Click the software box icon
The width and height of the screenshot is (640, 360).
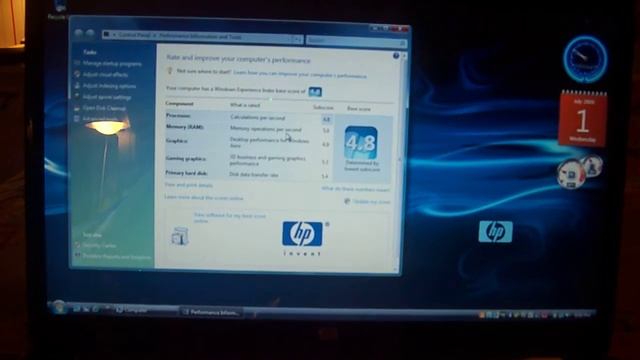pos(180,236)
